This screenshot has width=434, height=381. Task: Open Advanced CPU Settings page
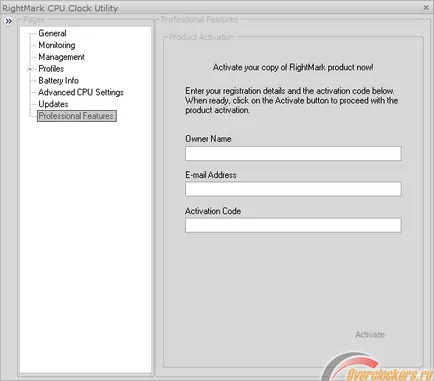81,92
